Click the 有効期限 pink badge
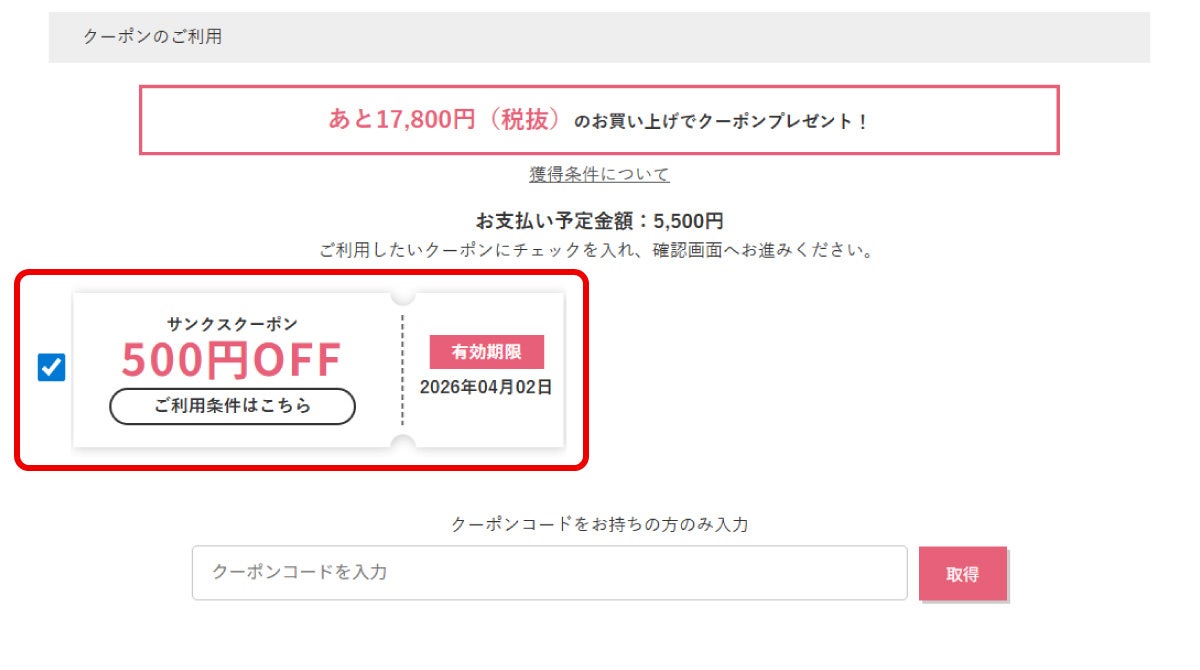This screenshot has height=670, width=1200. tap(486, 352)
